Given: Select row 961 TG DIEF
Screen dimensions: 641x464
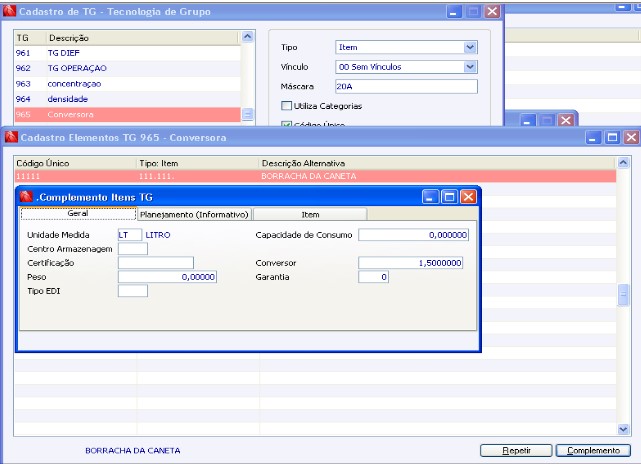Looking at the screenshot, I should 128,53.
